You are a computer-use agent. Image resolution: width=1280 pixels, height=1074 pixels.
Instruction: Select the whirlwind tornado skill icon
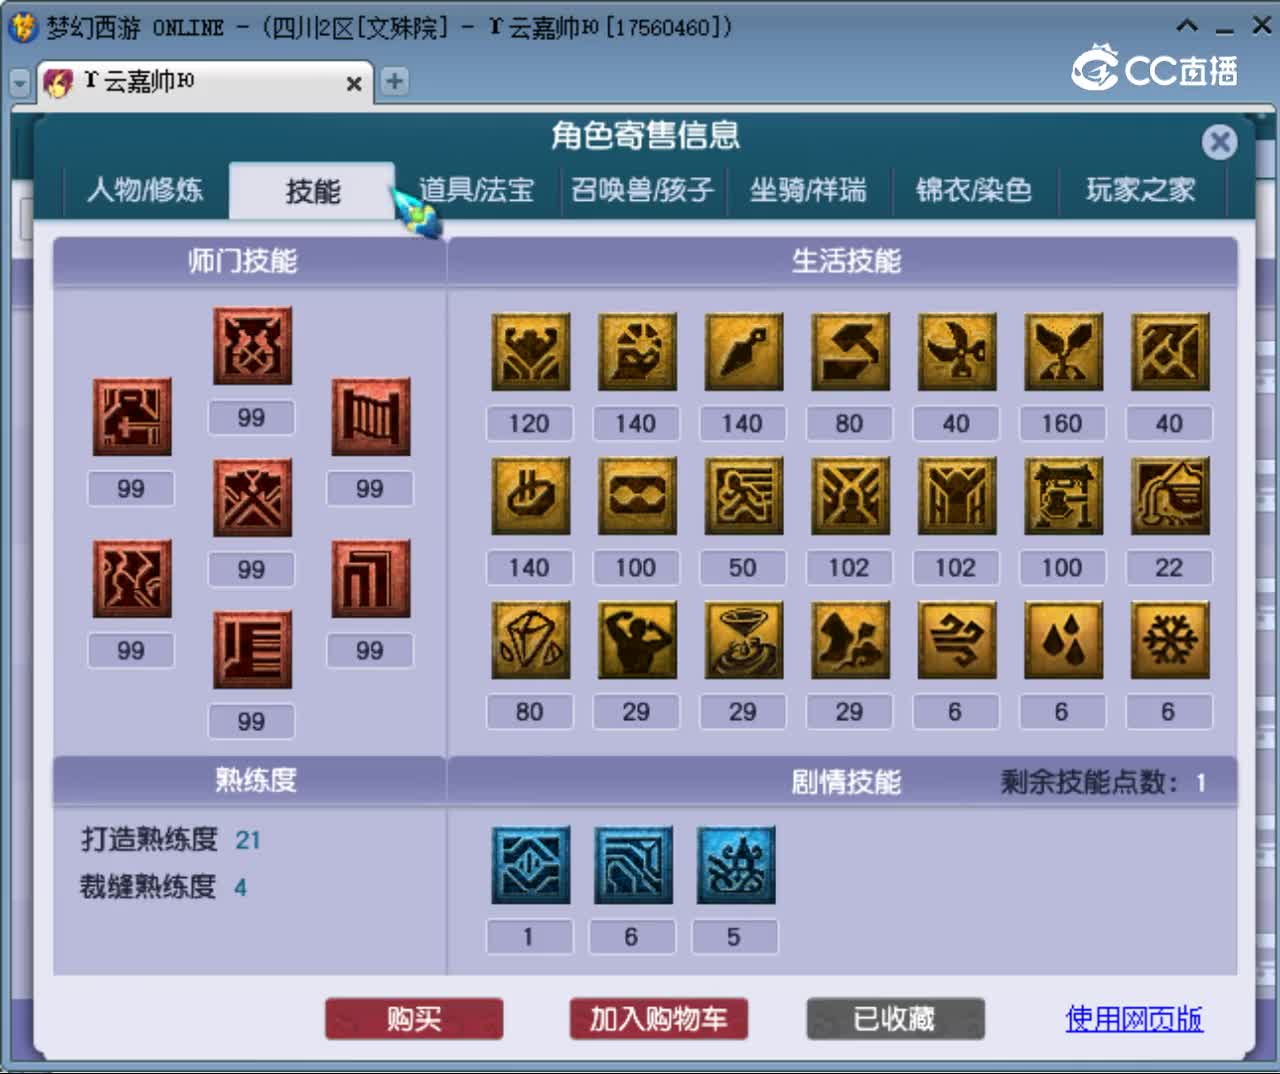743,640
